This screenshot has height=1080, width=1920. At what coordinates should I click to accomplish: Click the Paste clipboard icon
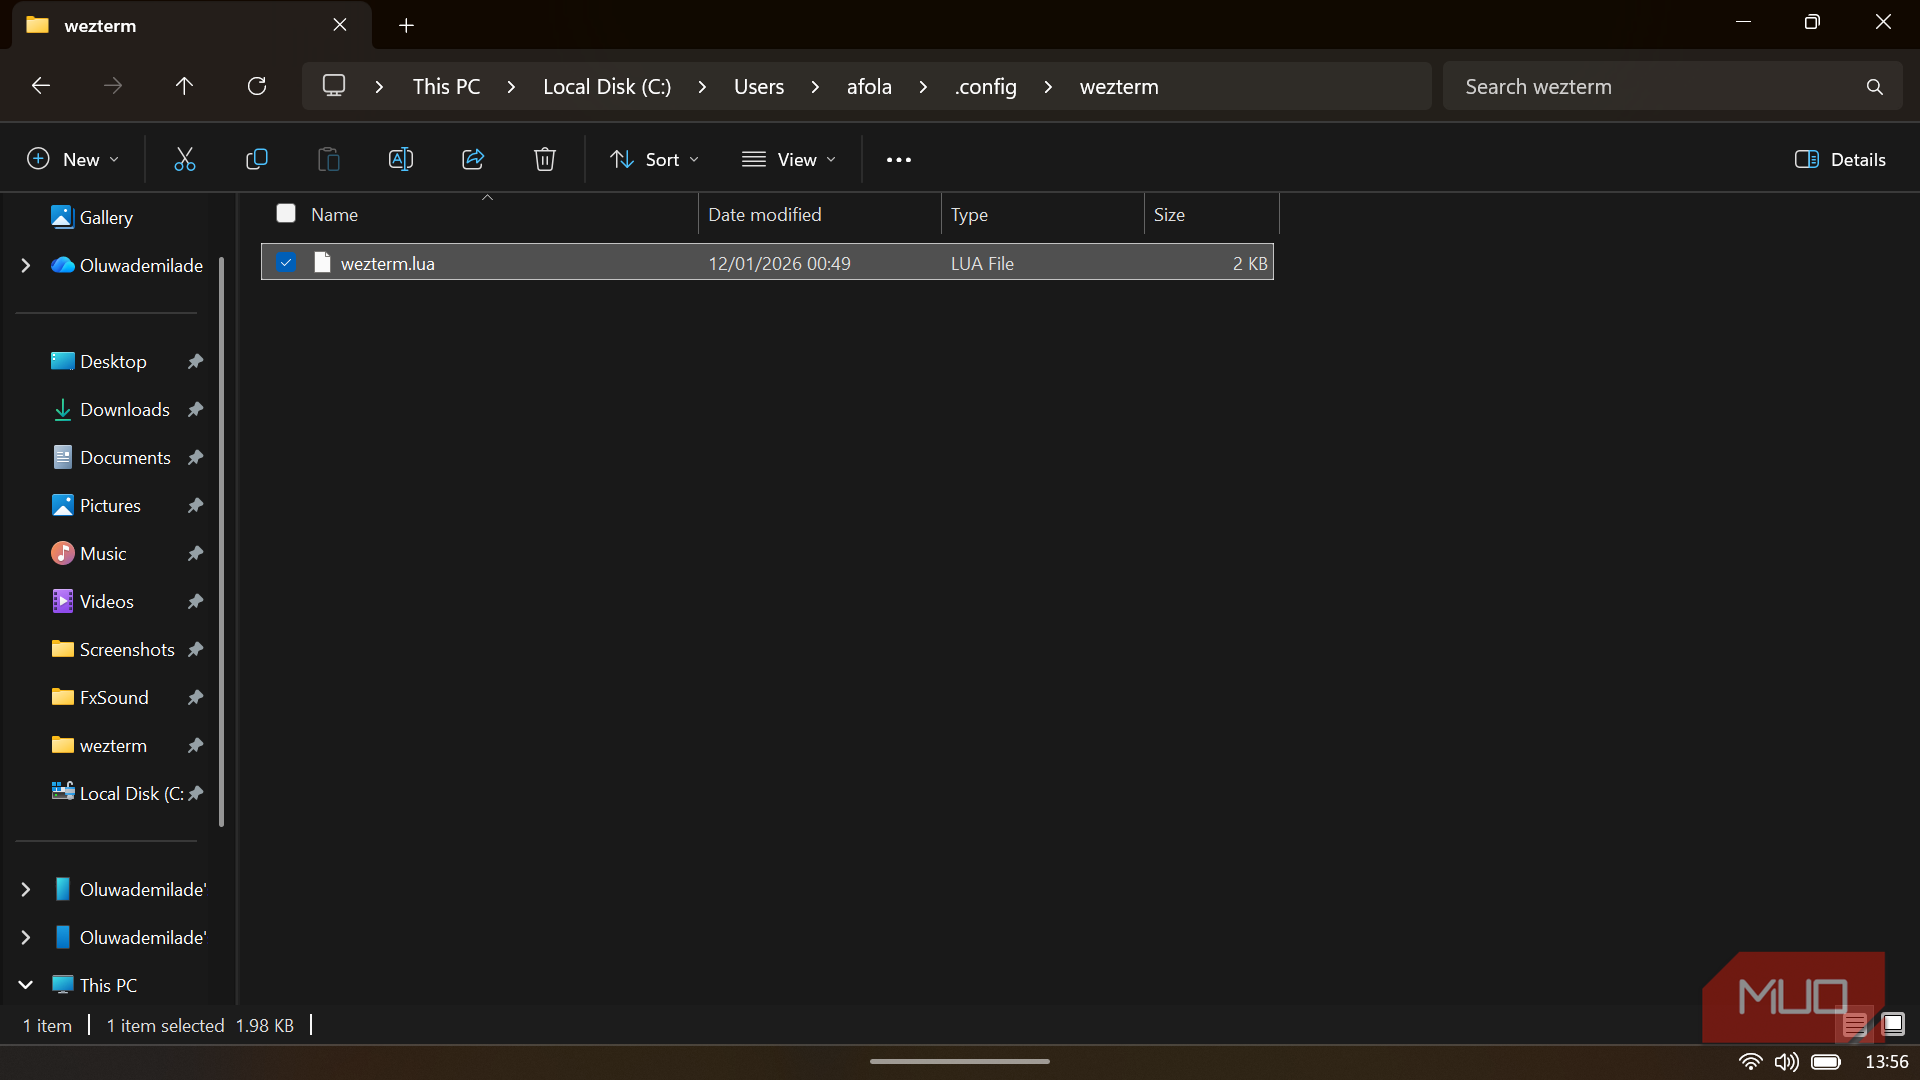click(x=329, y=159)
